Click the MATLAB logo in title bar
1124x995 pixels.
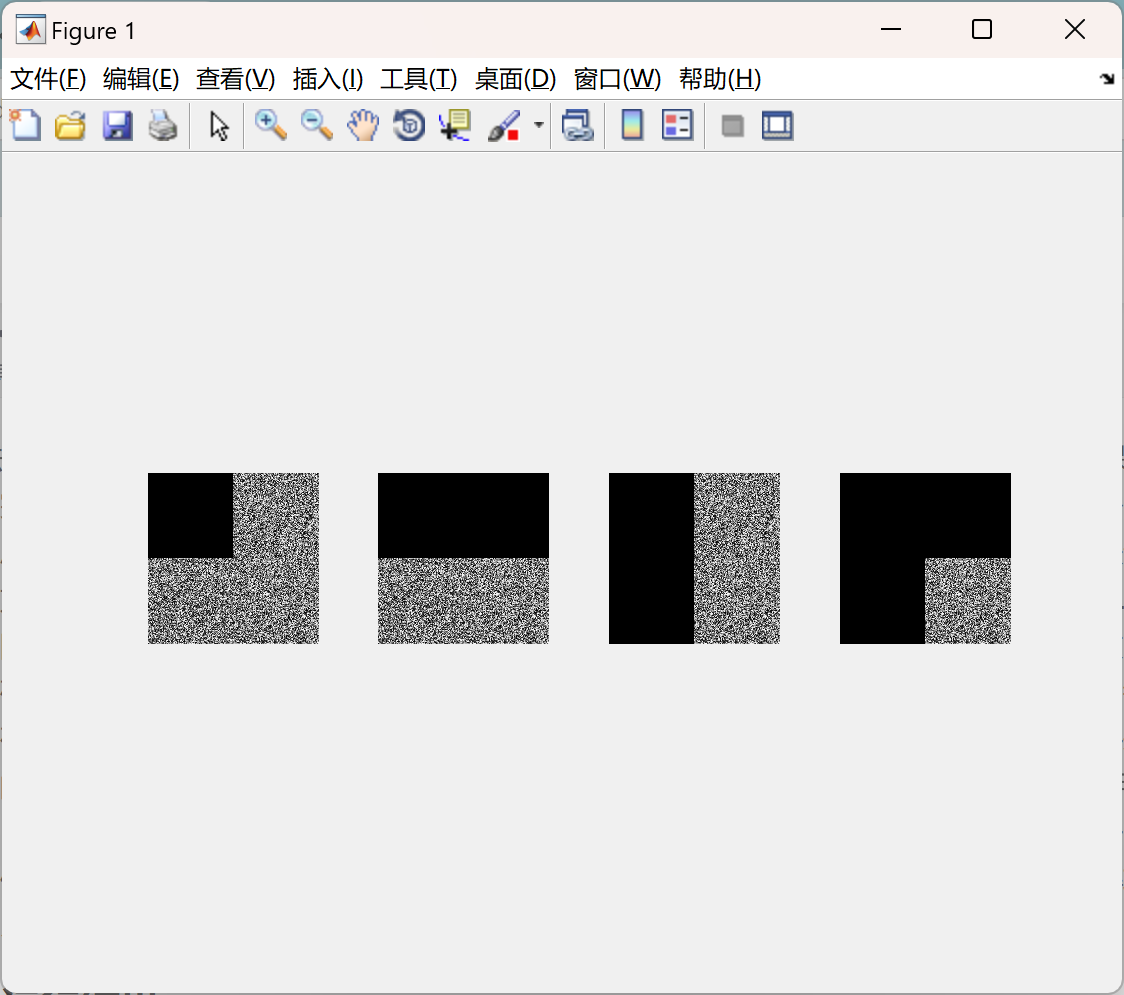click(x=30, y=30)
